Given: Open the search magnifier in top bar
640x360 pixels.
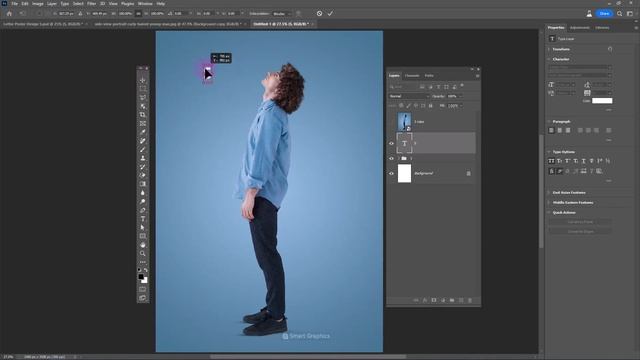Looking at the screenshot, I should click(620, 13).
